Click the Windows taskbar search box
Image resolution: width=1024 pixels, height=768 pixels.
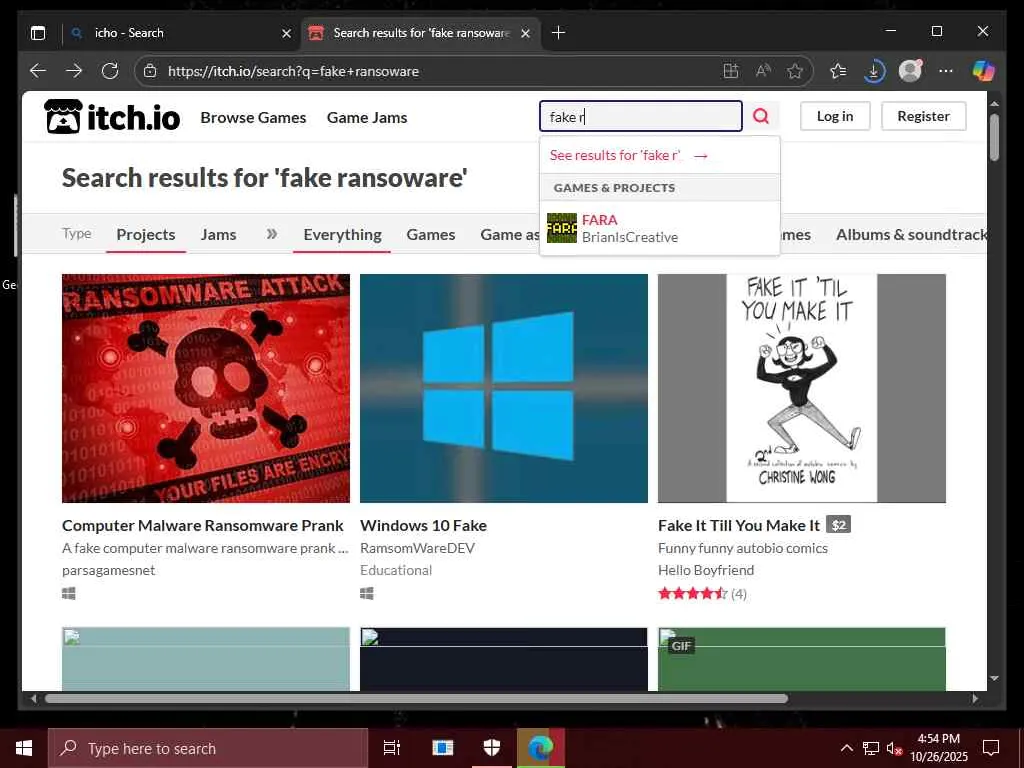208,748
